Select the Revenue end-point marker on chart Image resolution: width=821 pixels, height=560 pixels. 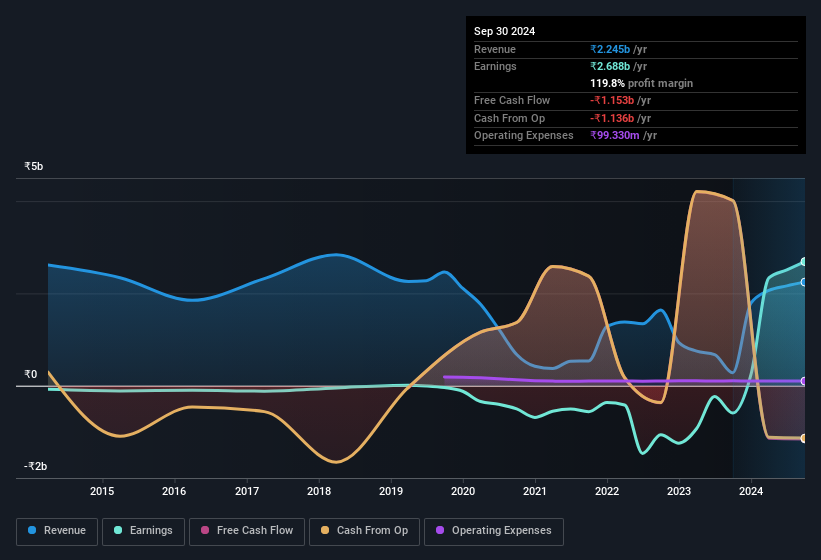(804, 282)
